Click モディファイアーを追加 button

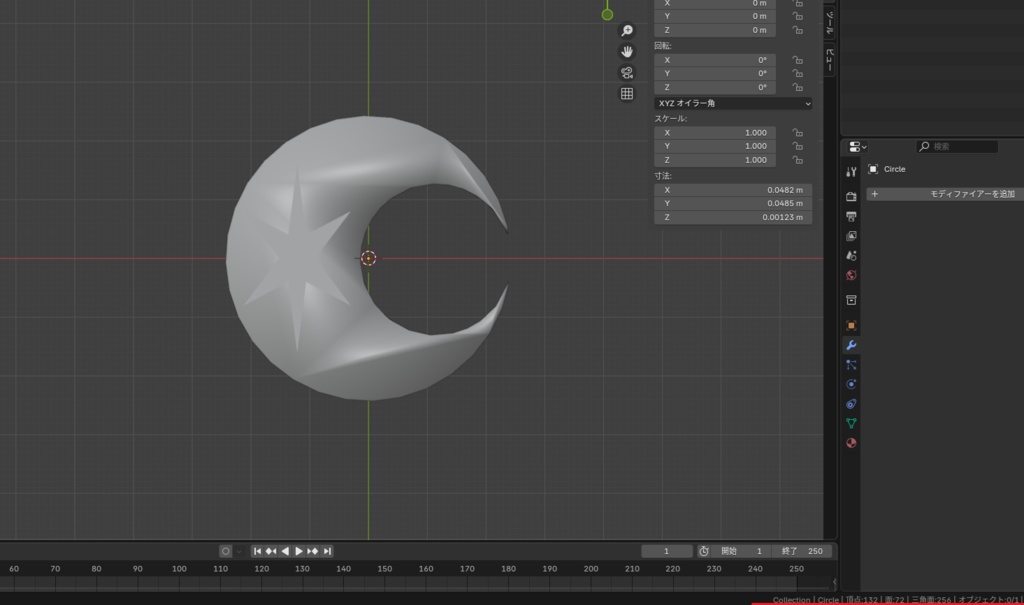(945, 194)
